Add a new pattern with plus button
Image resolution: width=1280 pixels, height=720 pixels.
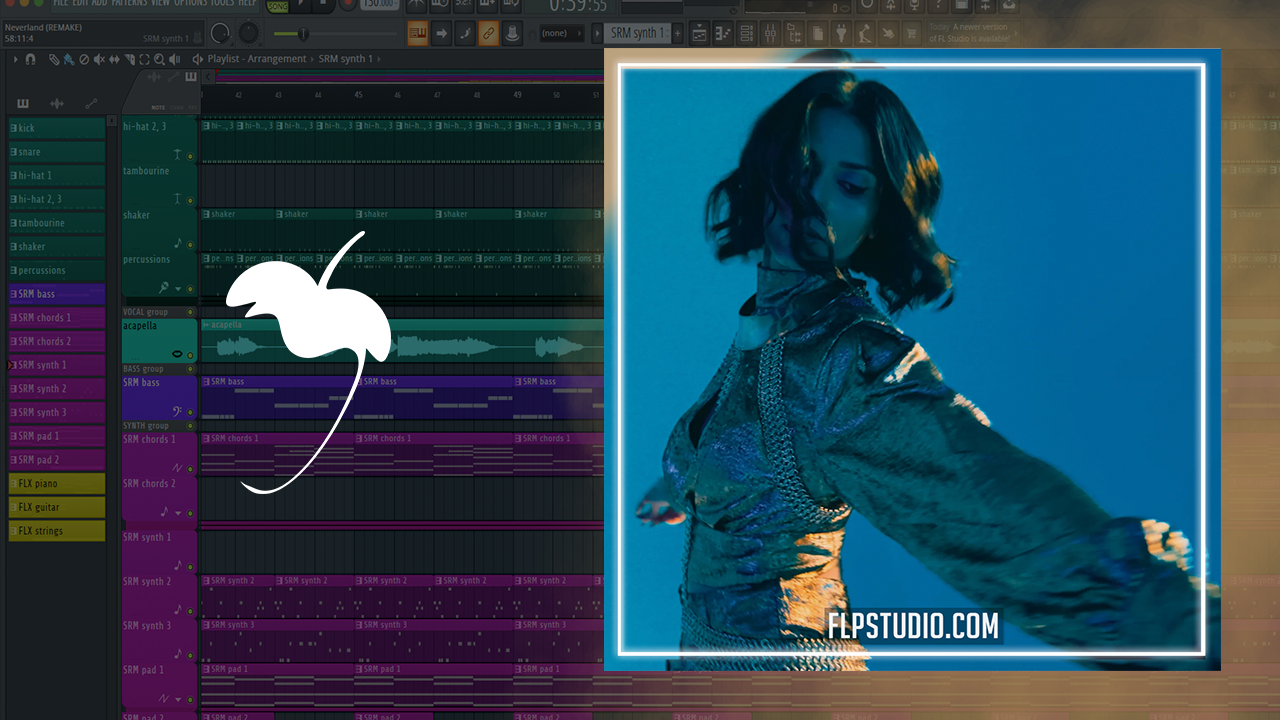[x=677, y=33]
